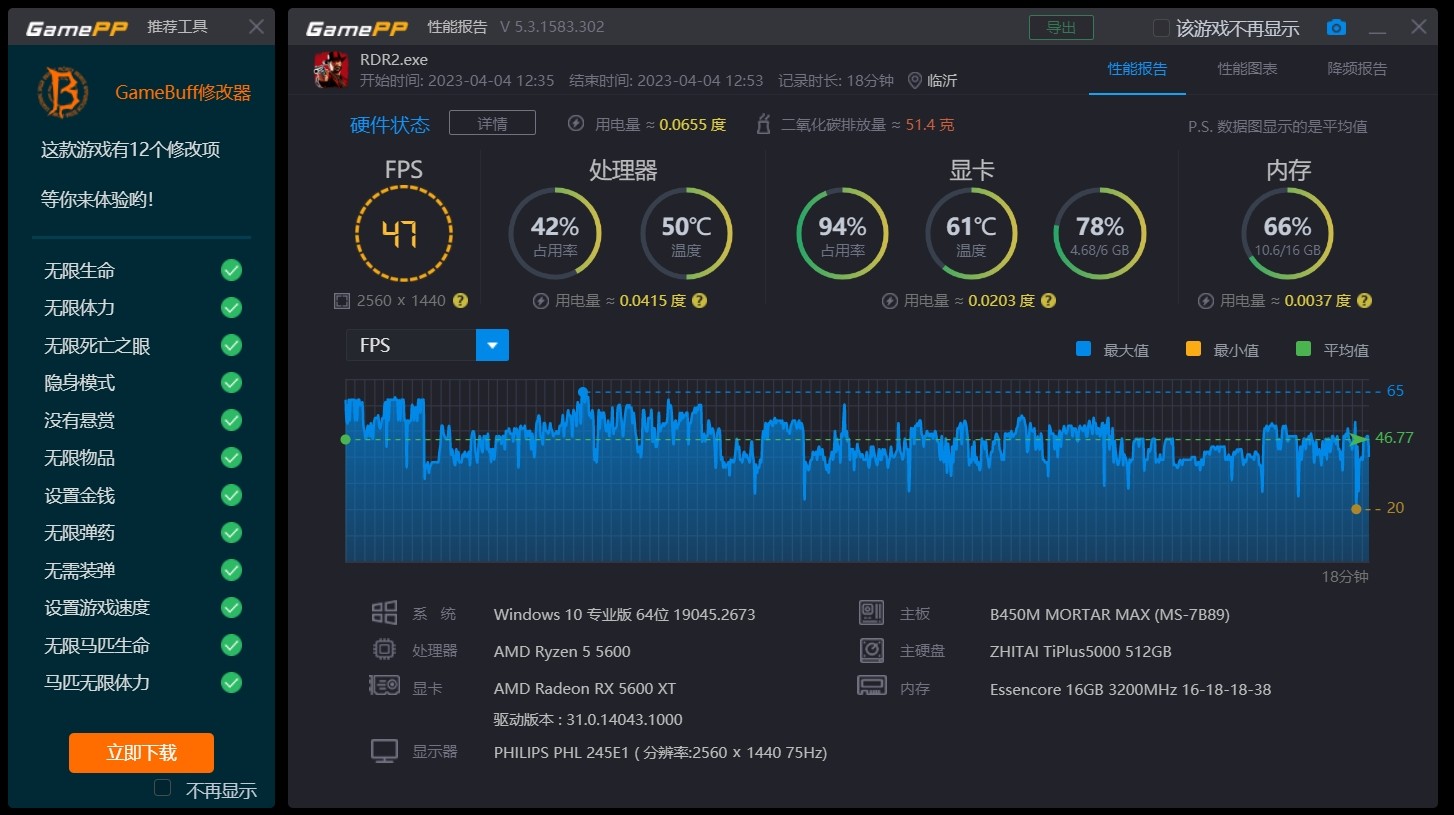Viewport: 1454px width, 815px height.
Task: Click the Windows system icon next to 系统
Action: pyautogui.click(x=384, y=613)
